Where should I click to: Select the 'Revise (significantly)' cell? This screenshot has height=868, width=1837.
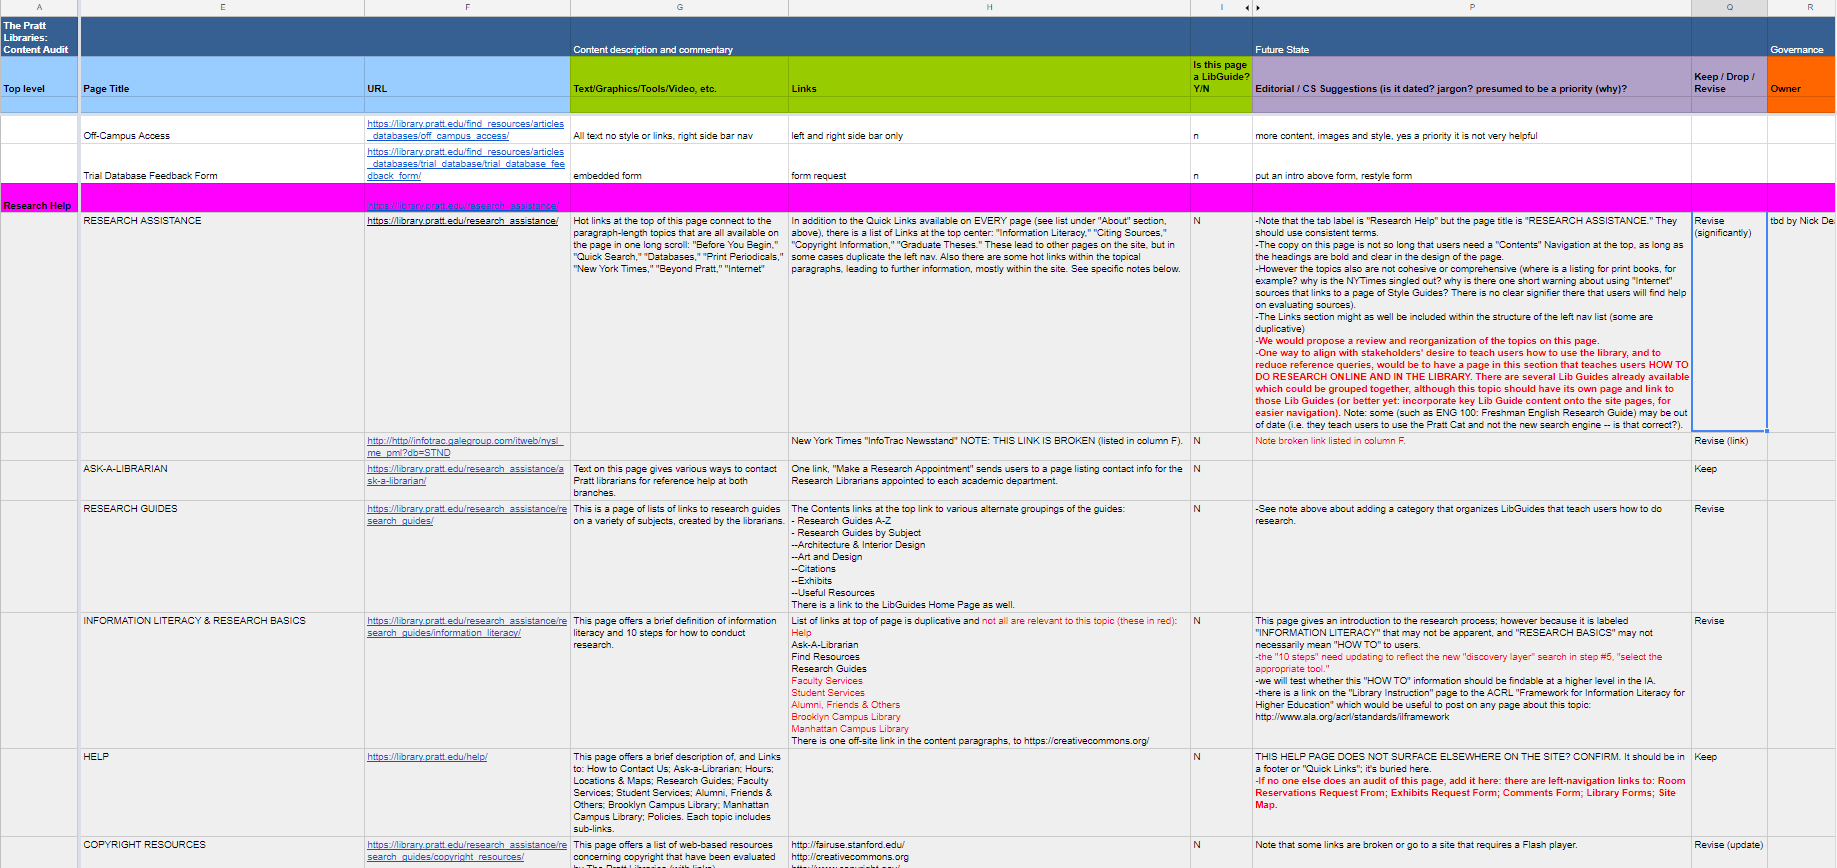point(1729,322)
